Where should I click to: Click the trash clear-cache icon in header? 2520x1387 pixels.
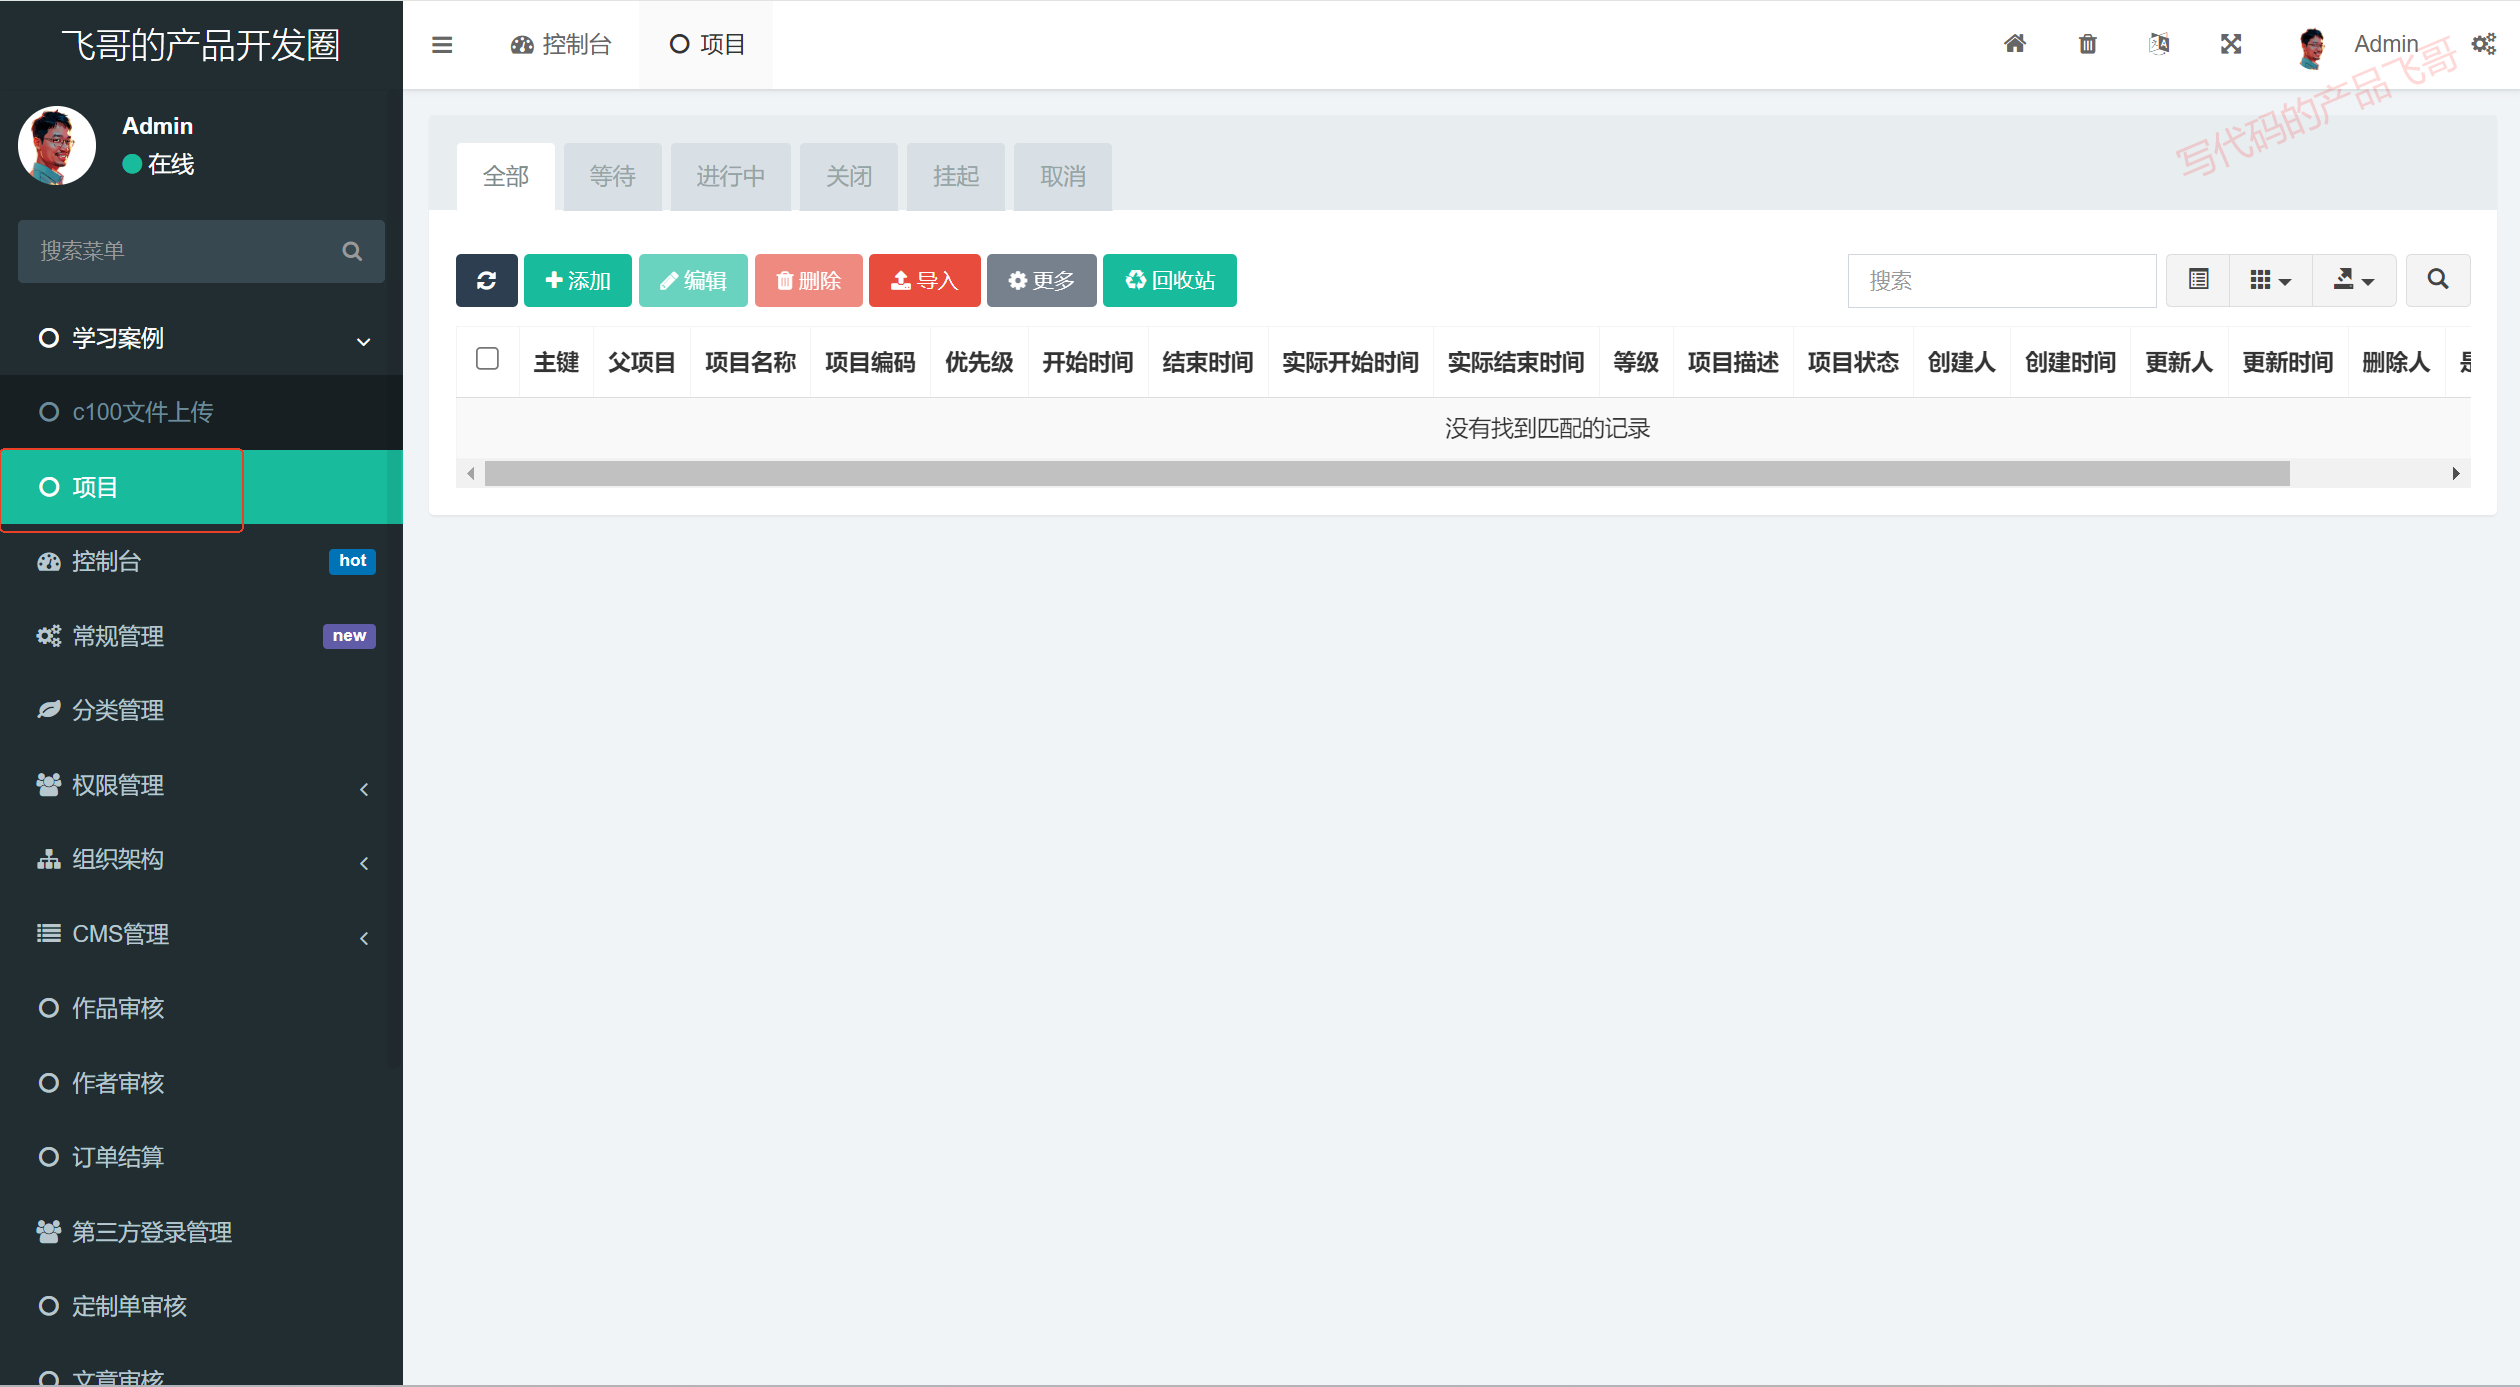(x=2087, y=44)
